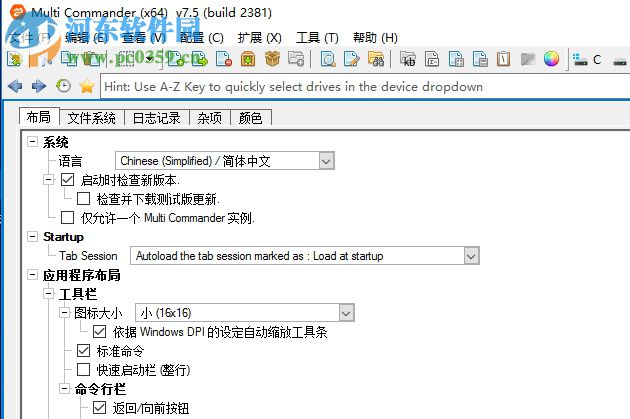Toggle 标准命令 checkbox
630x419 pixels.
click(83, 350)
